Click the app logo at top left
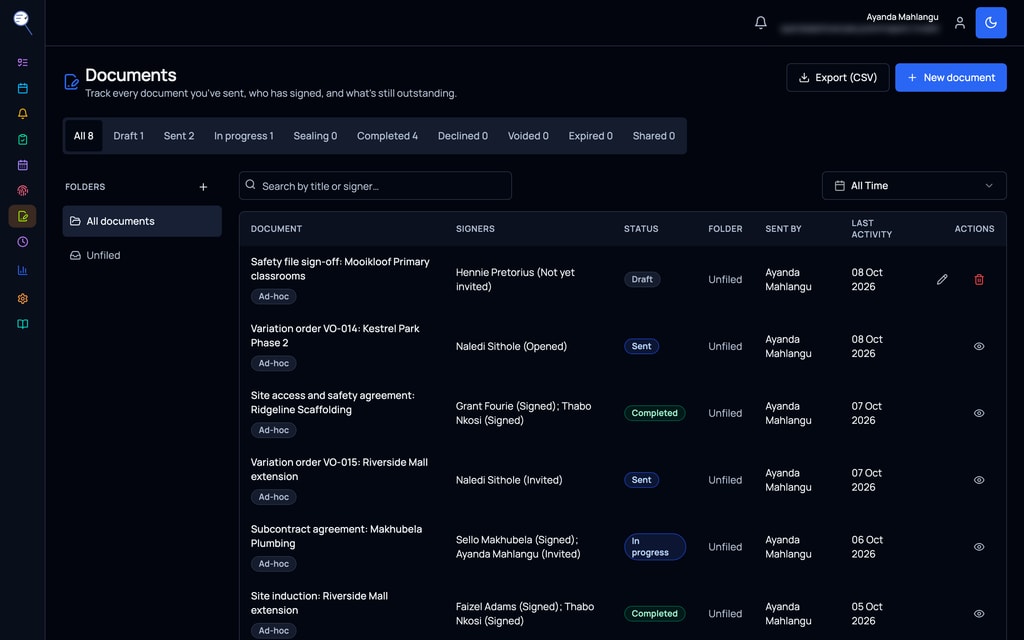This screenshot has height=640, width=1024. click(23, 22)
